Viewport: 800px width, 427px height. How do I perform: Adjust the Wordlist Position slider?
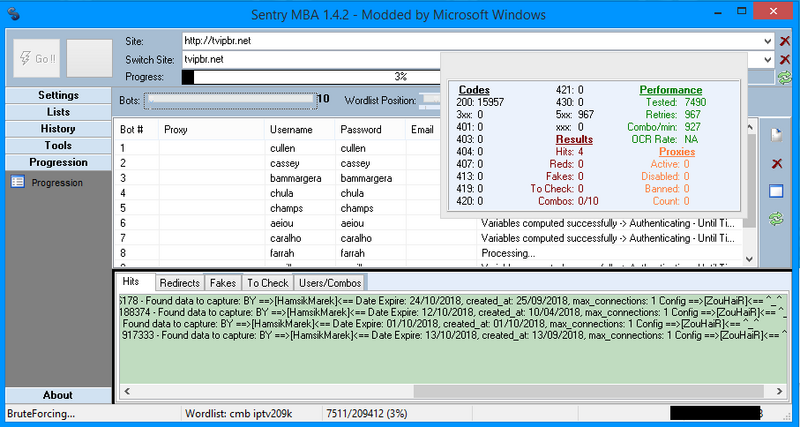[x=430, y=101]
